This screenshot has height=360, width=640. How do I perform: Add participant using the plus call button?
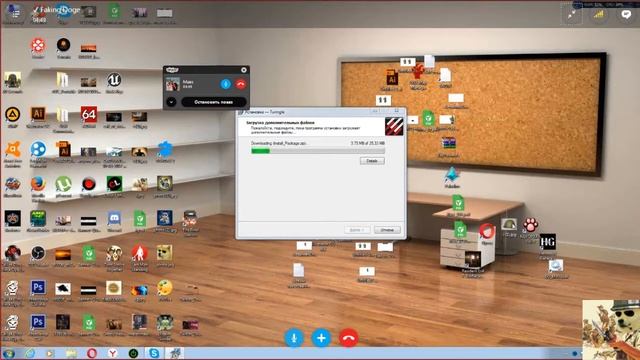[x=321, y=338]
